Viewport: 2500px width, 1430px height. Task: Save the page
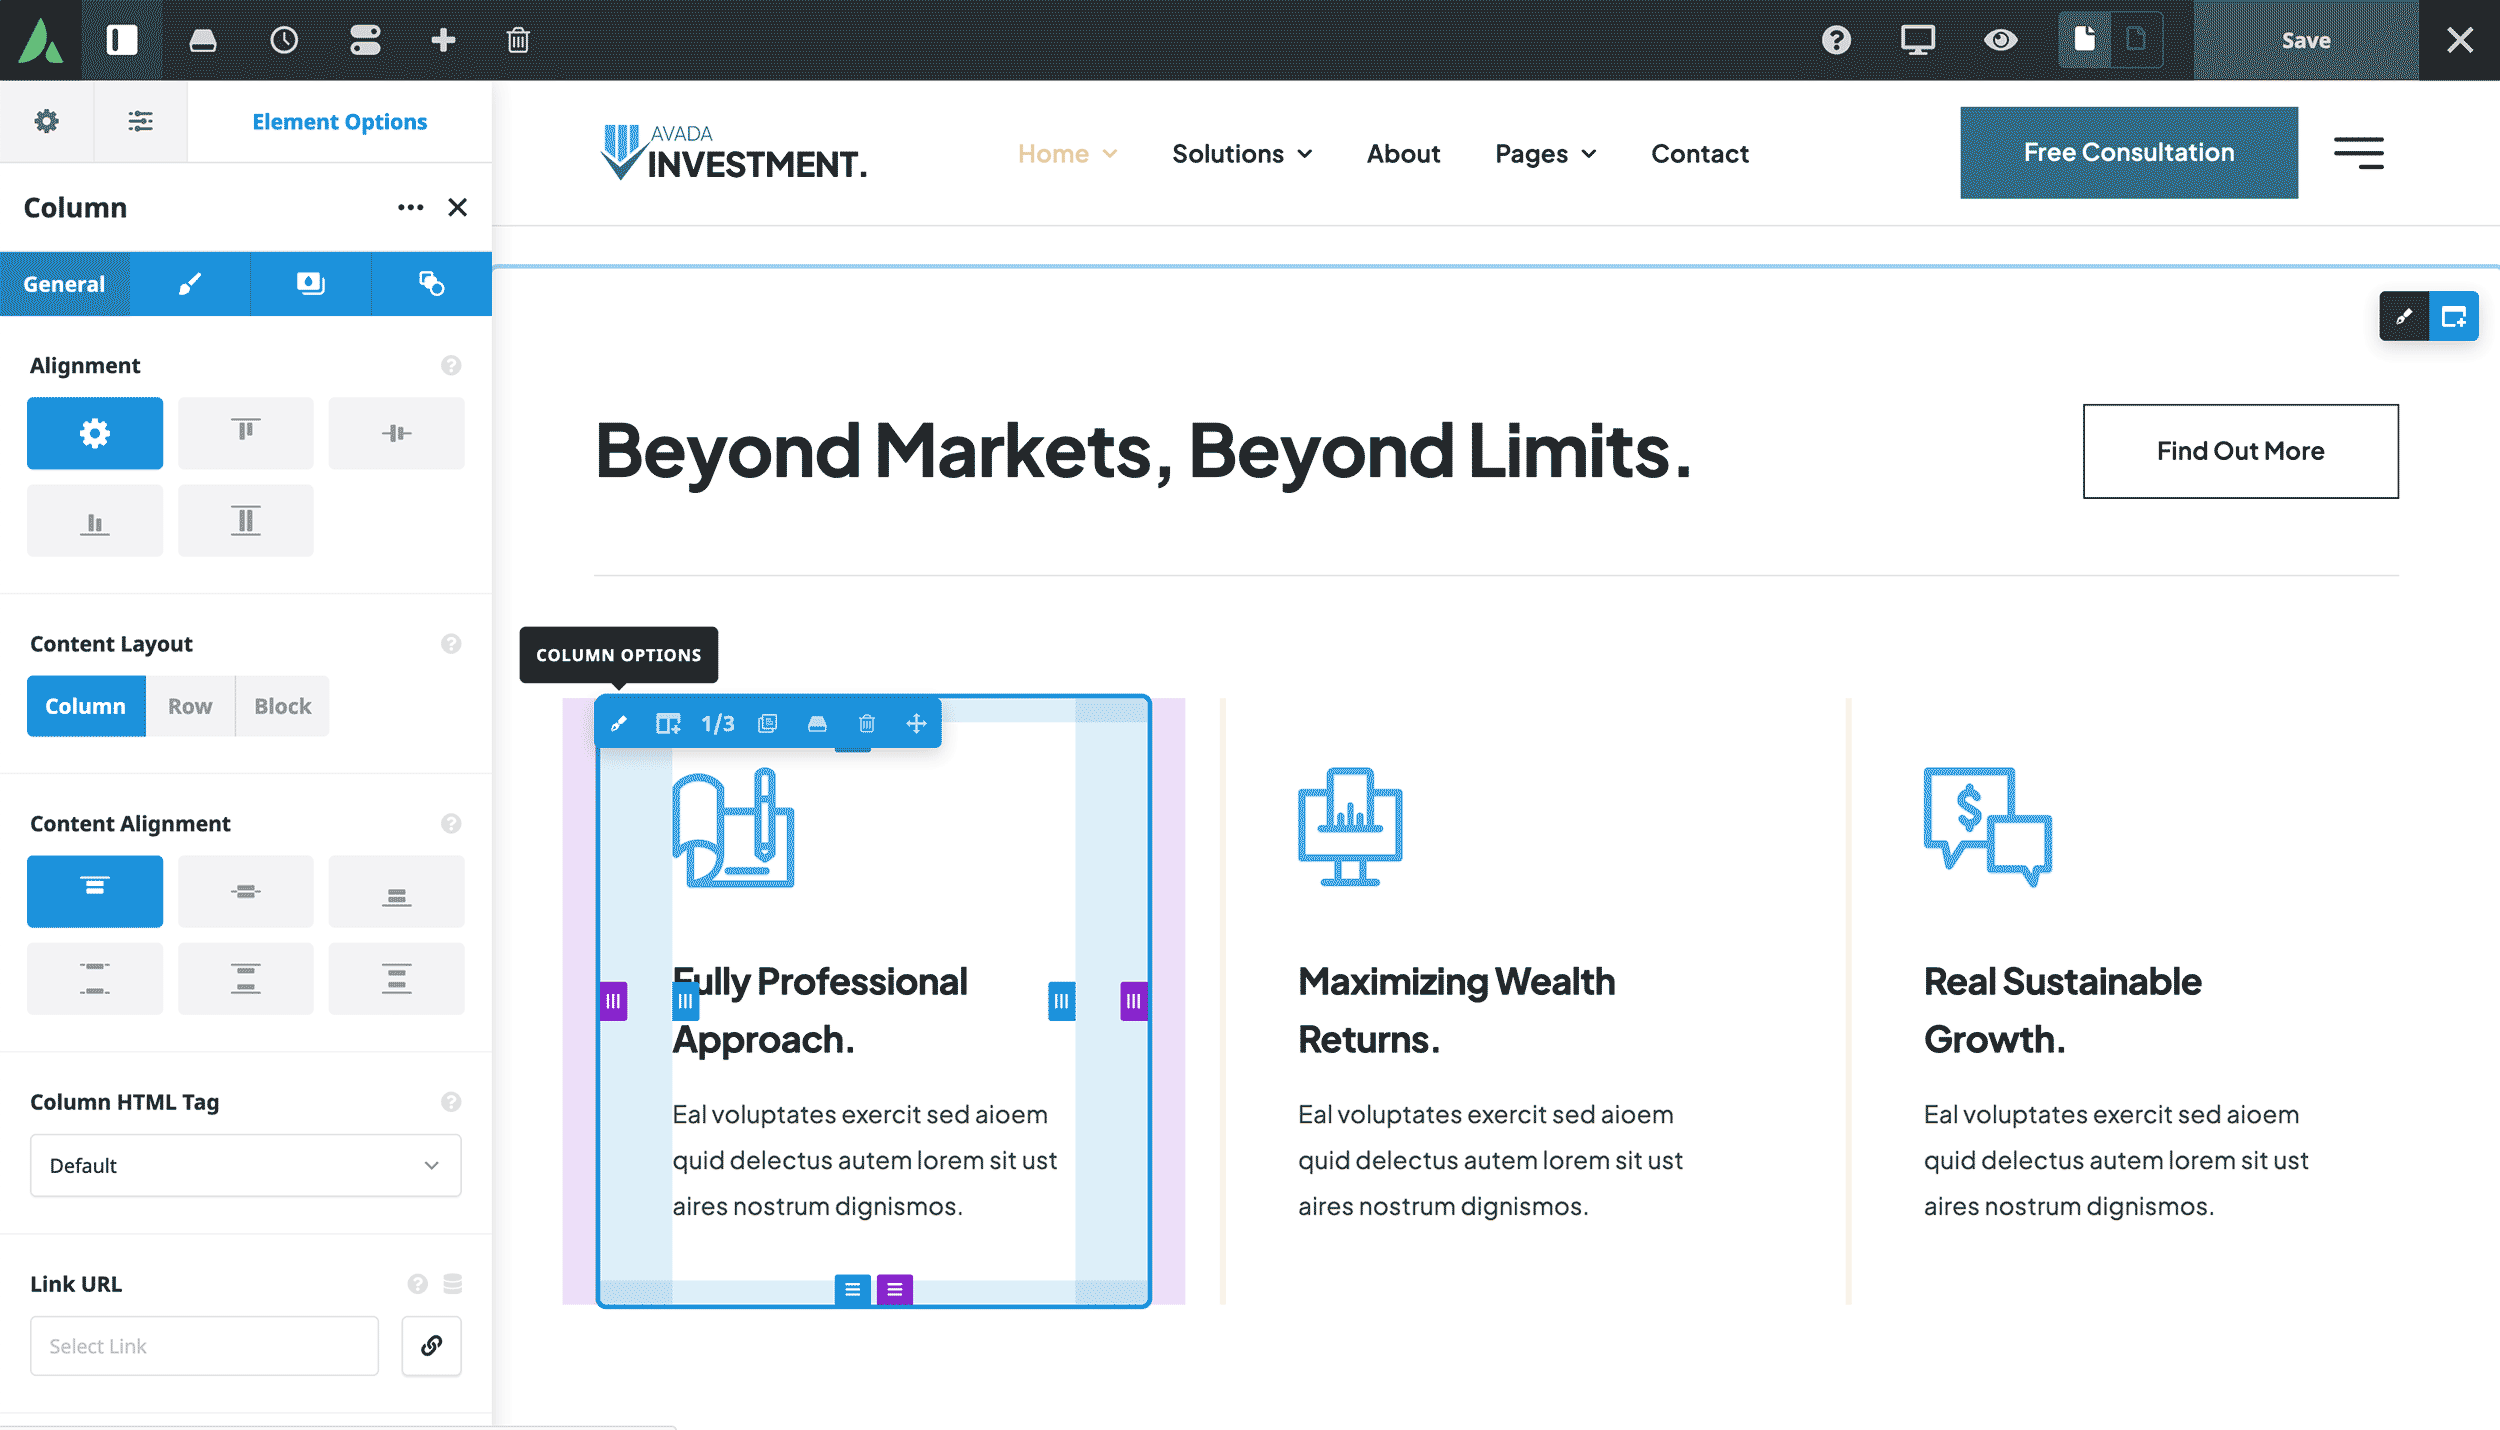pyautogui.click(x=2306, y=40)
